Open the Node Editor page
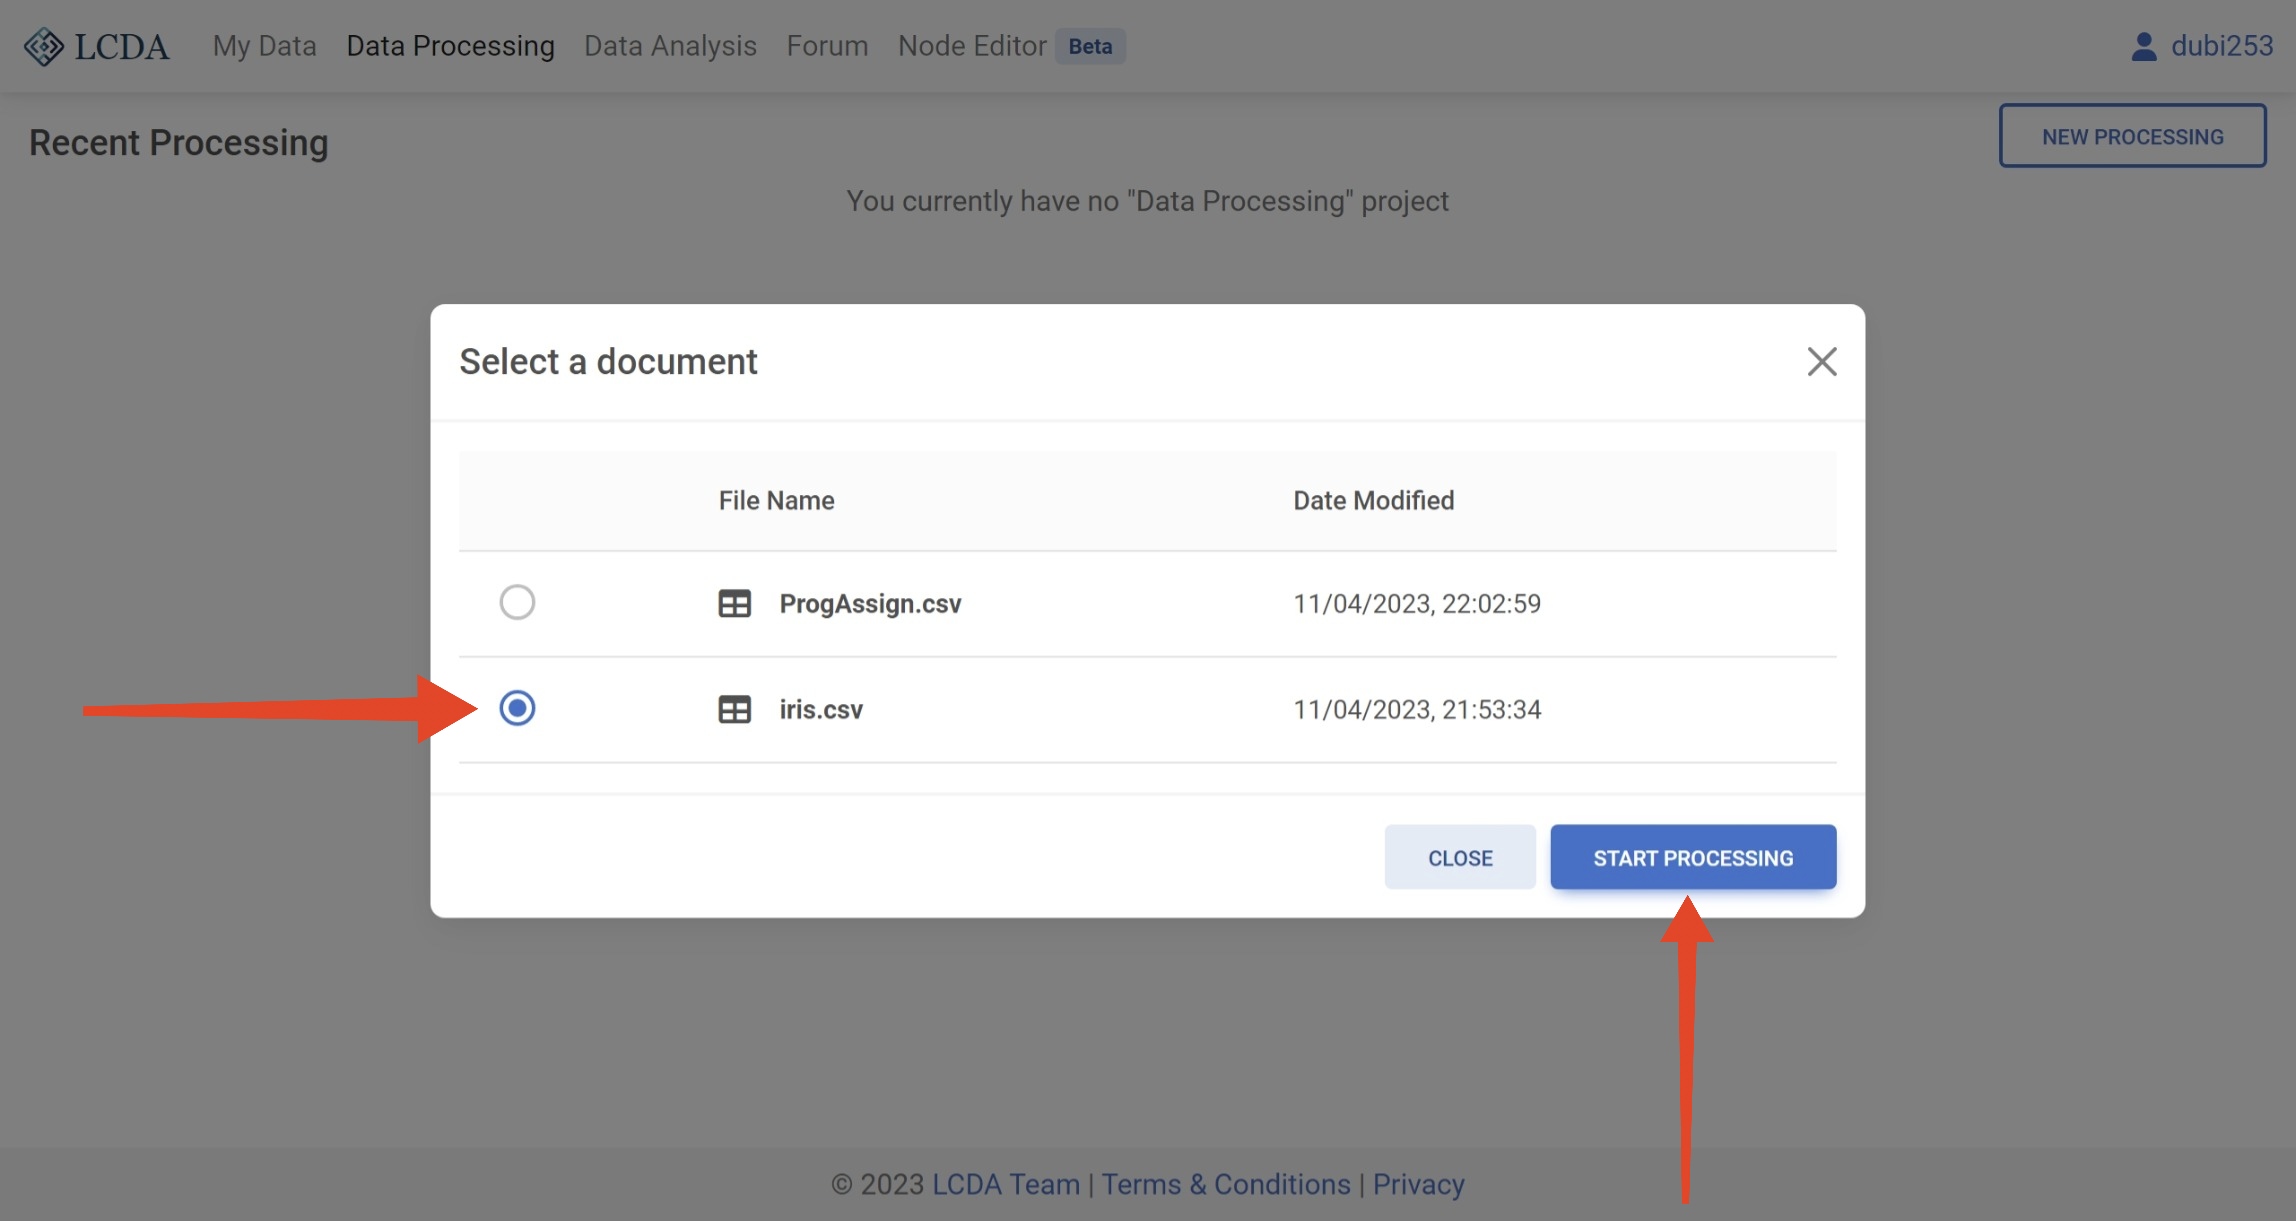 [971, 46]
